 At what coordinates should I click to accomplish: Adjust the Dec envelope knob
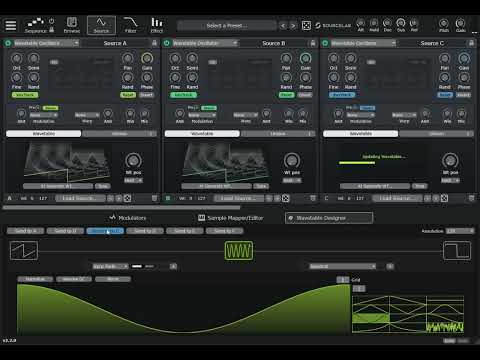tap(387, 23)
